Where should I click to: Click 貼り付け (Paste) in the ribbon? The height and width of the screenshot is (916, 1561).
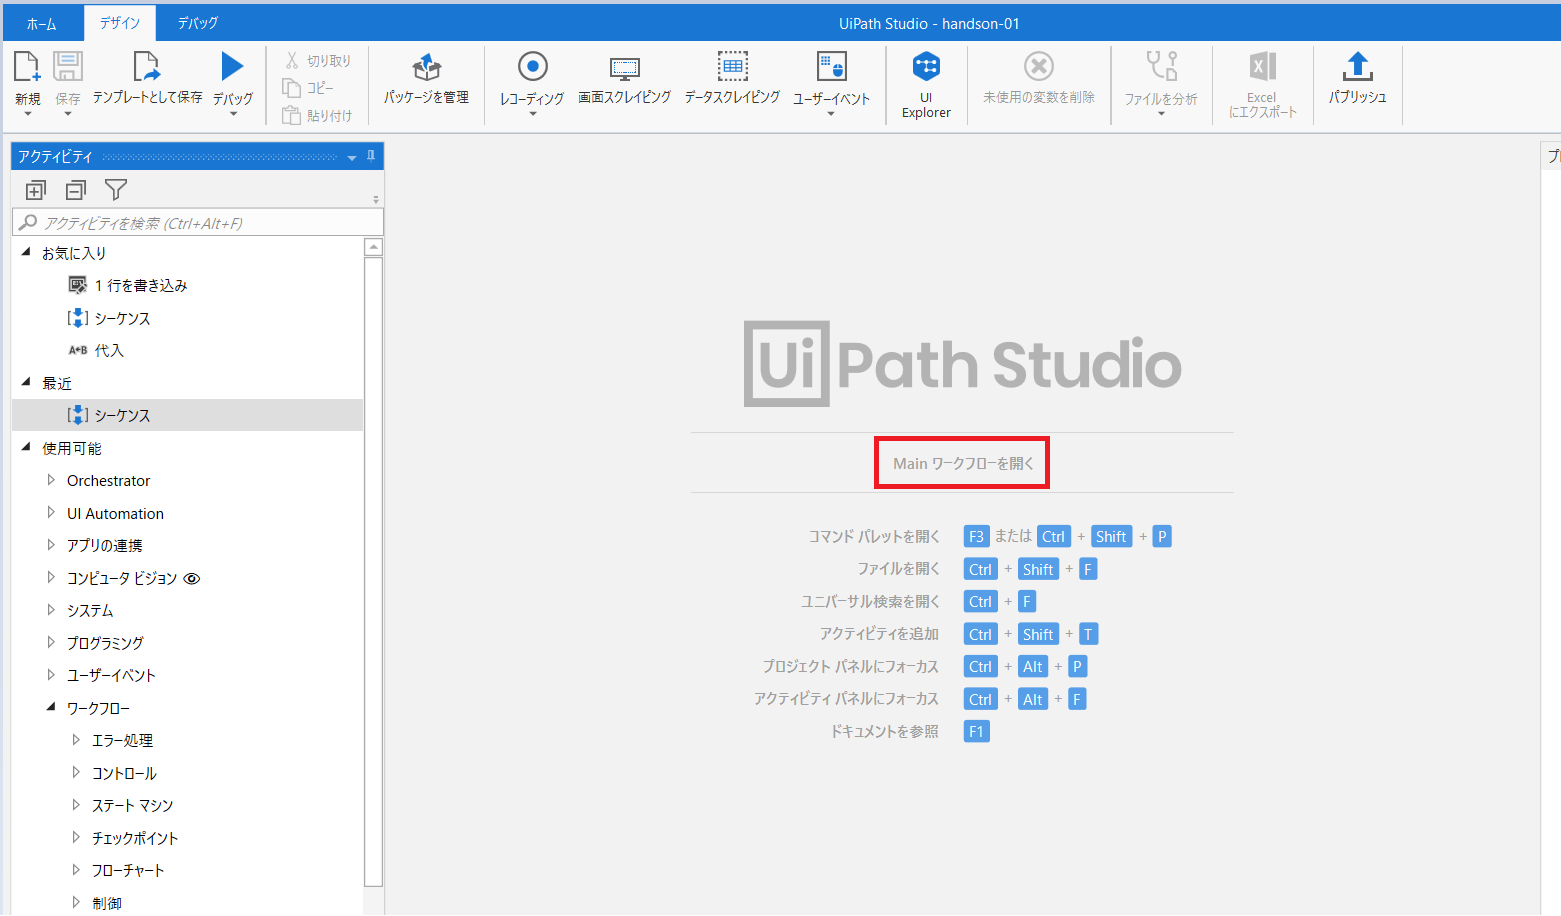pos(318,115)
